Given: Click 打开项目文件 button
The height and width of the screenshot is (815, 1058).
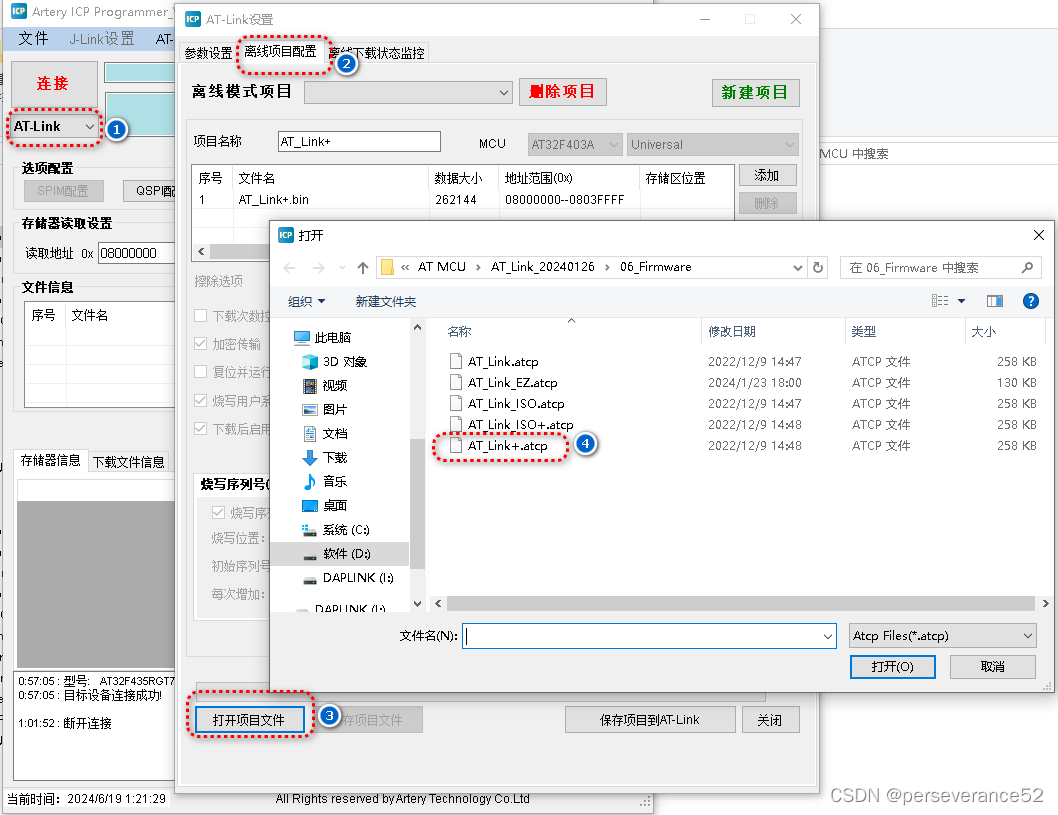Looking at the screenshot, I should (x=249, y=720).
